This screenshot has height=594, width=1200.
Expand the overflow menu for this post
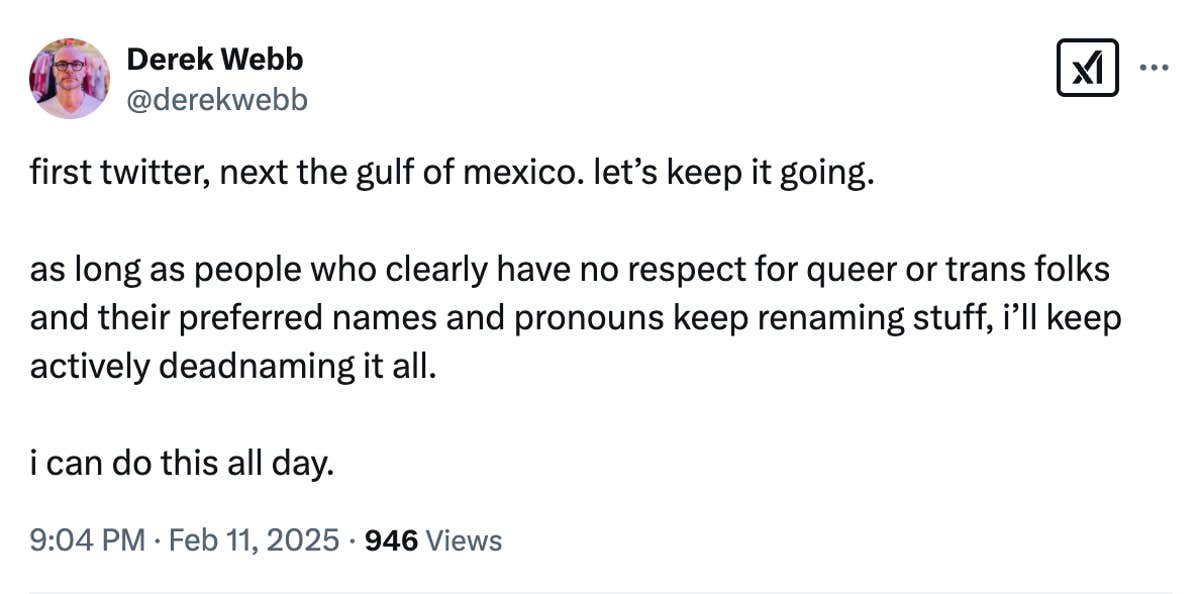point(1155,67)
